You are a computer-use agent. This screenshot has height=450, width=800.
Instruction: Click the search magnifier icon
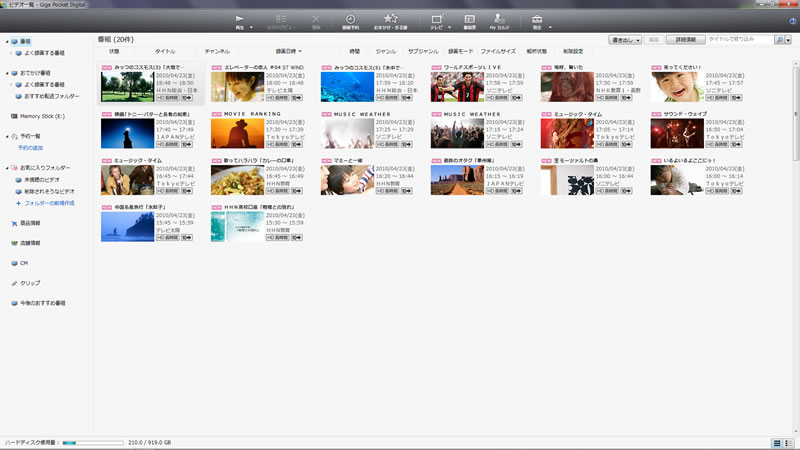pos(780,39)
